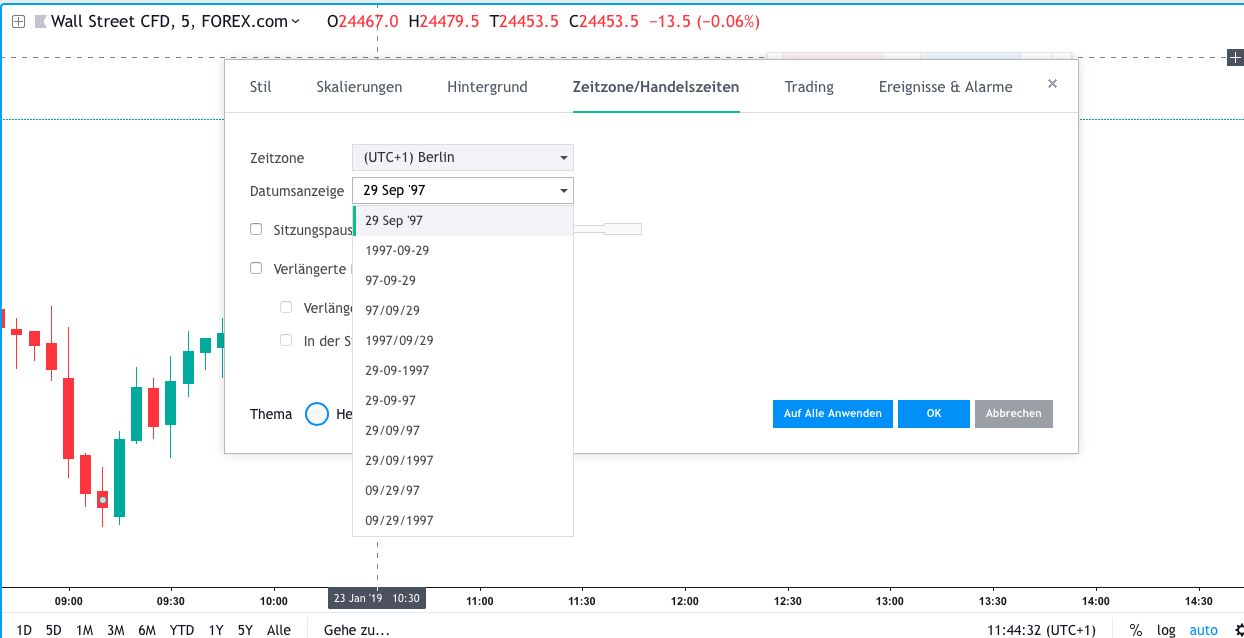Set chart range to 6M
The height and width of the screenshot is (638, 1244).
pos(147,630)
